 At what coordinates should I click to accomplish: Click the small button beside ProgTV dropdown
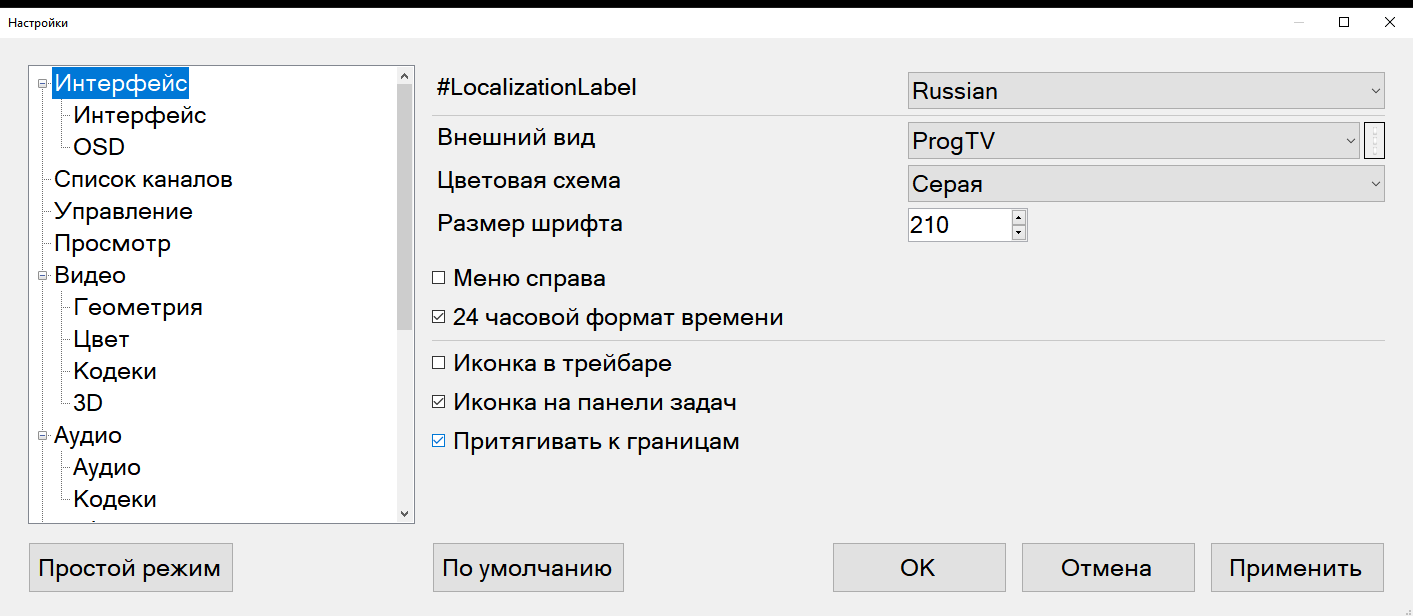coord(1375,141)
